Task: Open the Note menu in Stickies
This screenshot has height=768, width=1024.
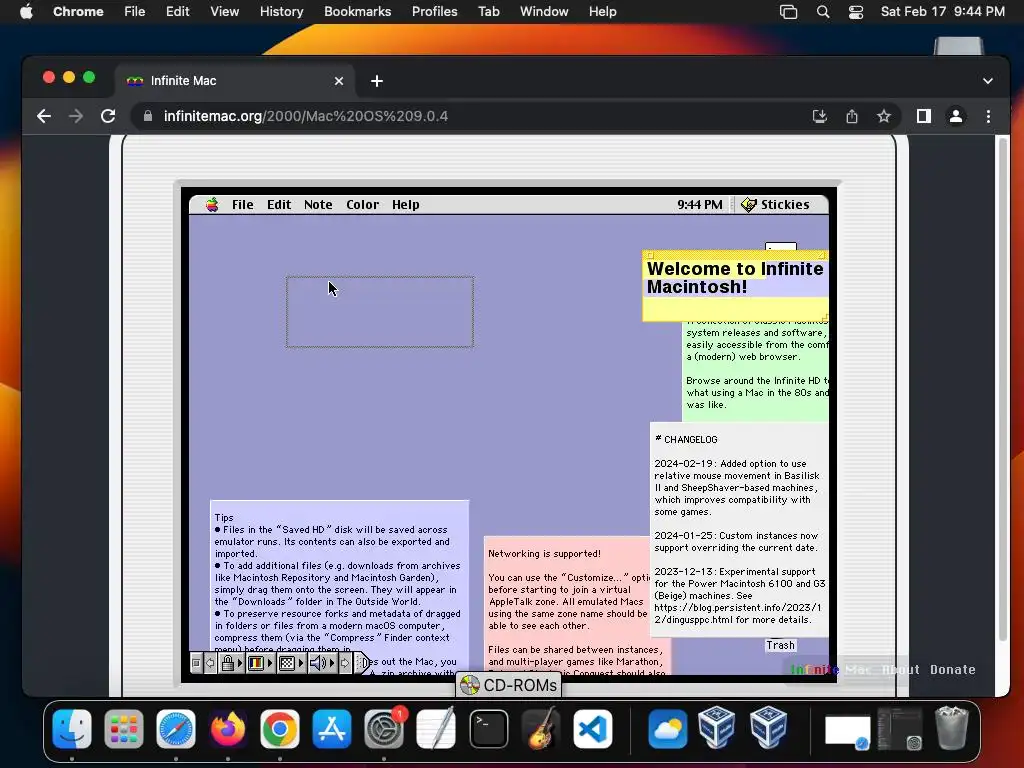Action: point(318,204)
